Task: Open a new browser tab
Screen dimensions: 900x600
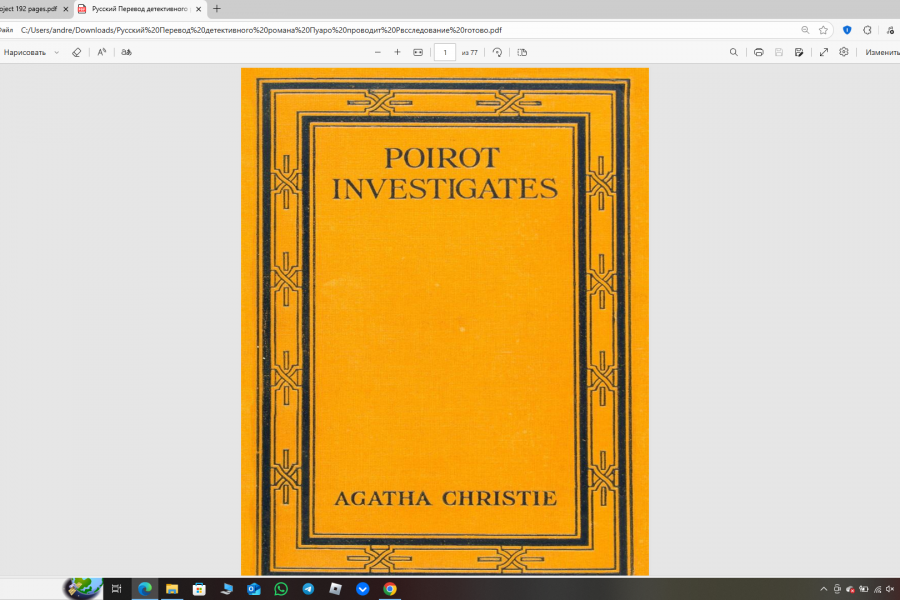Action: coord(217,9)
